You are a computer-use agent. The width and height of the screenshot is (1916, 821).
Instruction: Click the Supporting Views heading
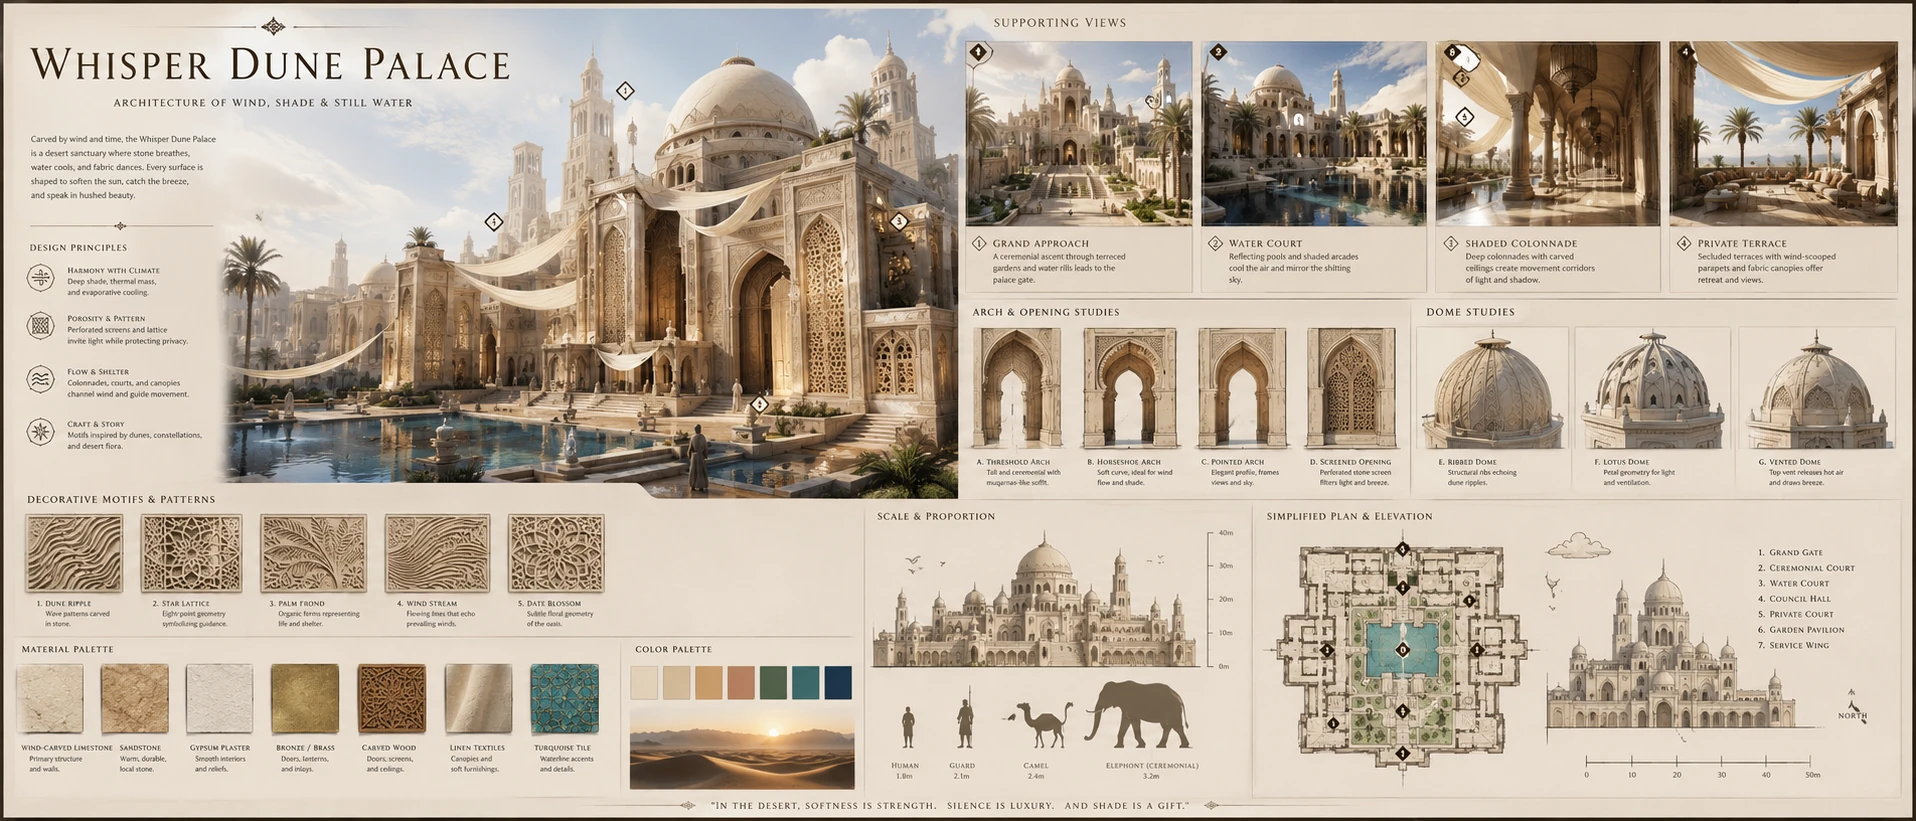coord(1060,22)
